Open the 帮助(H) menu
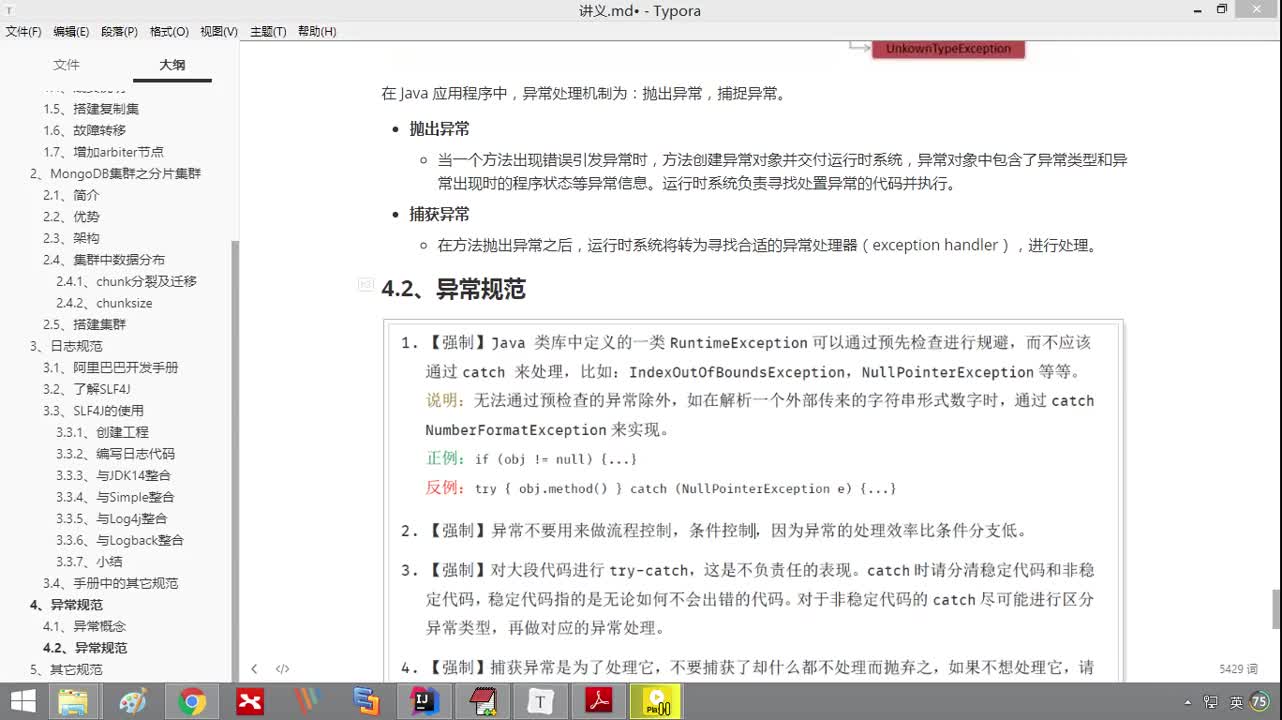 tap(317, 32)
